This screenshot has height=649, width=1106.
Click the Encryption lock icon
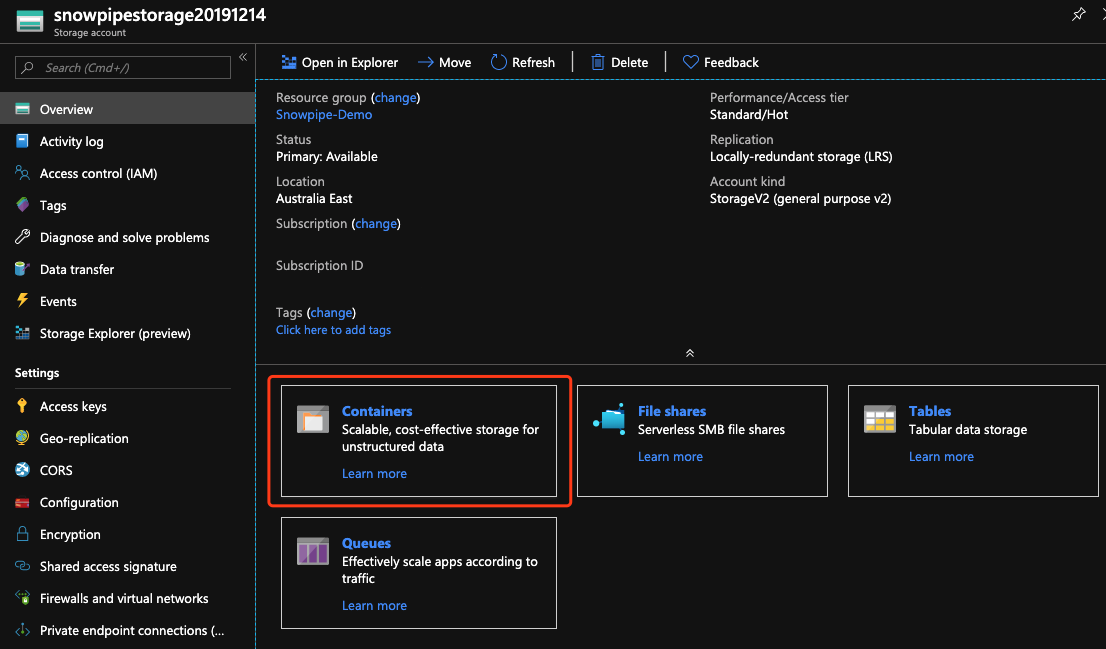(x=23, y=533)
